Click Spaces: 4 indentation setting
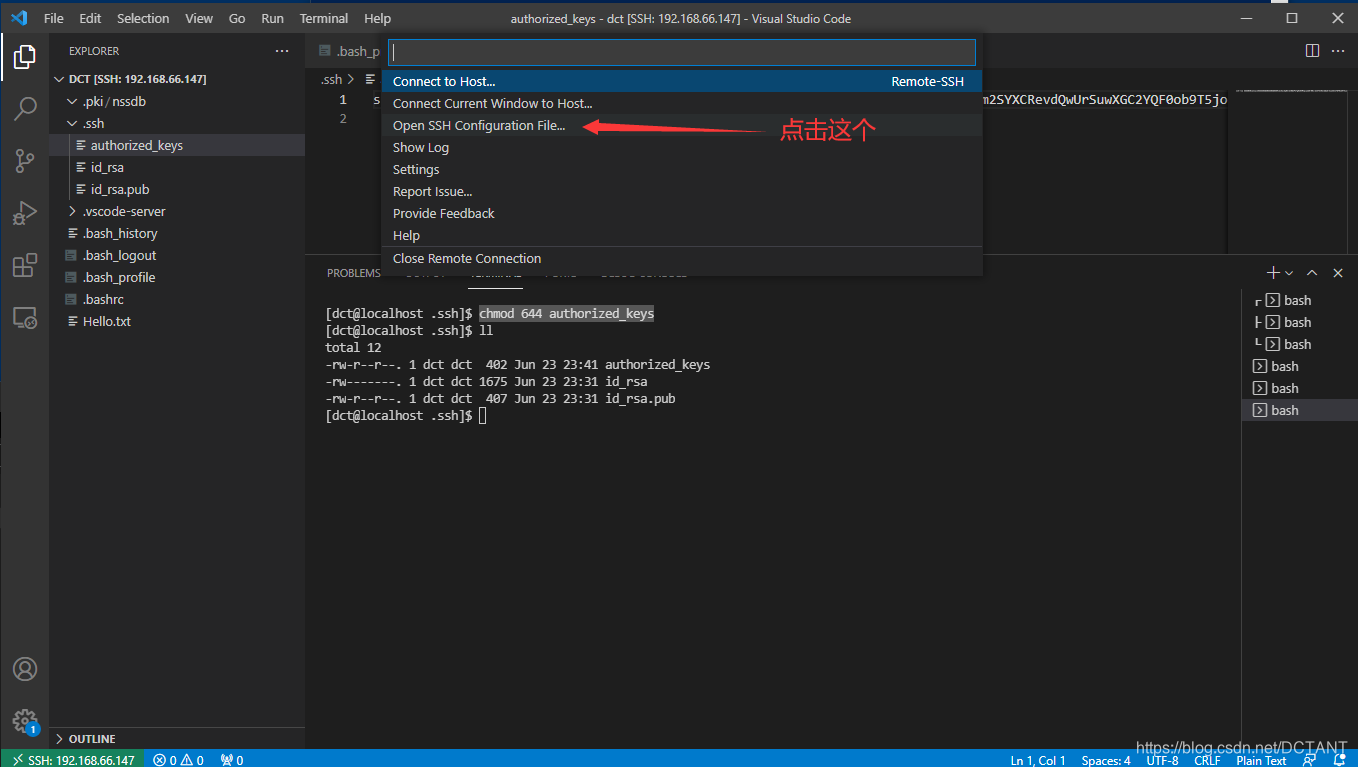1358x767 pixels. (1106, 760)
